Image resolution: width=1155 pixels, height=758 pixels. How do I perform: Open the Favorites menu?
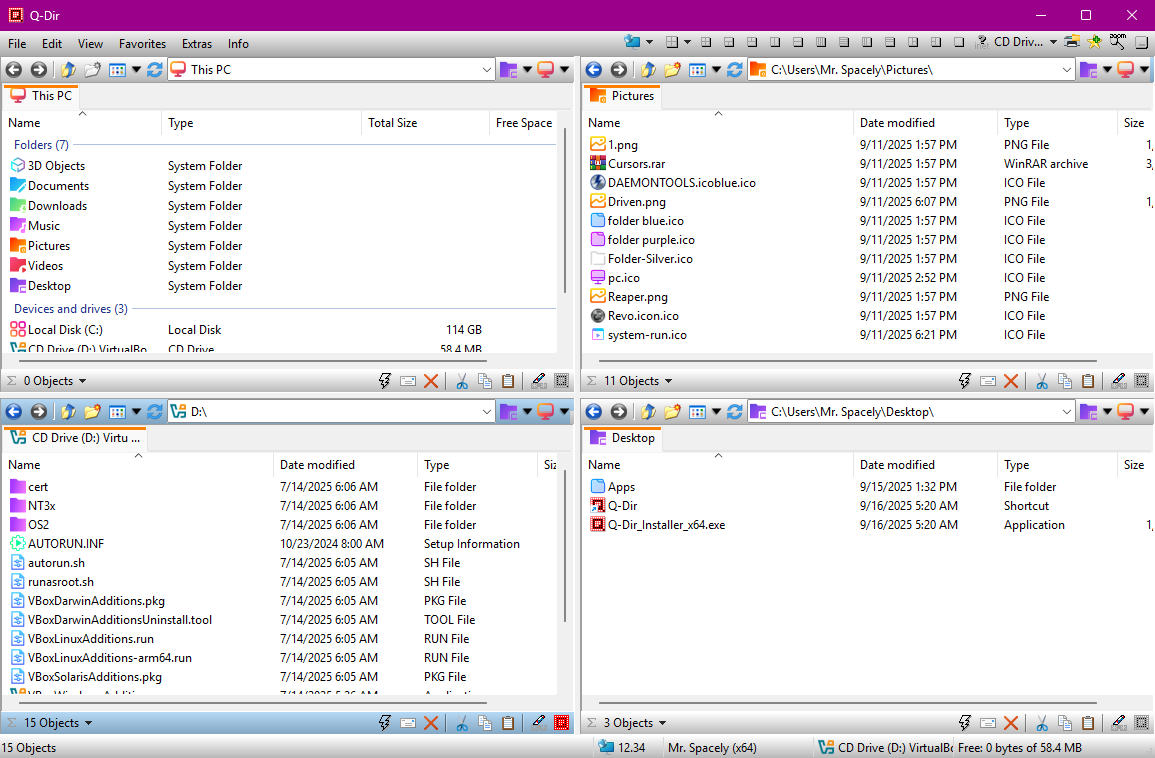(142, 43)
